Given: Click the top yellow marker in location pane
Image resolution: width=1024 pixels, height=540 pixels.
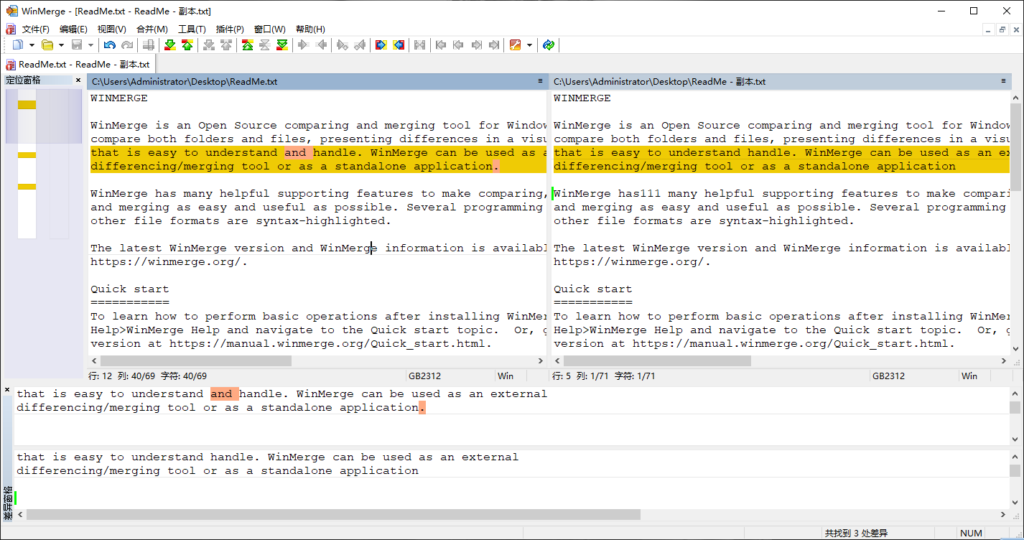Looking at the screenshot, I should pyautogui.click(x=26, y=105).
